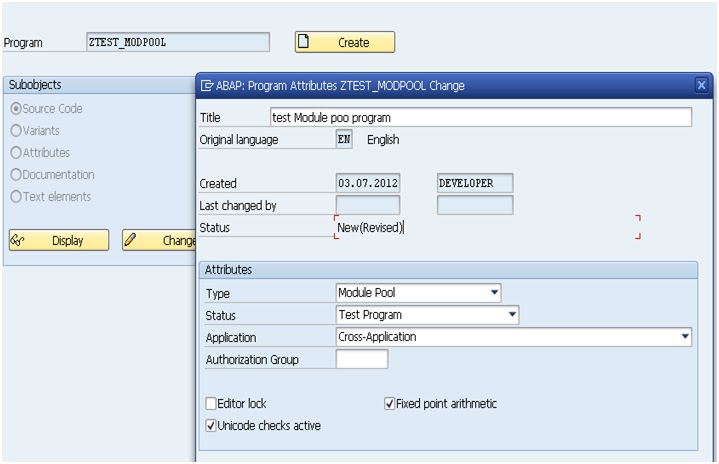Click the Attributes group header in dialog
Screen dimensions: 719x464
pos(448,270)
